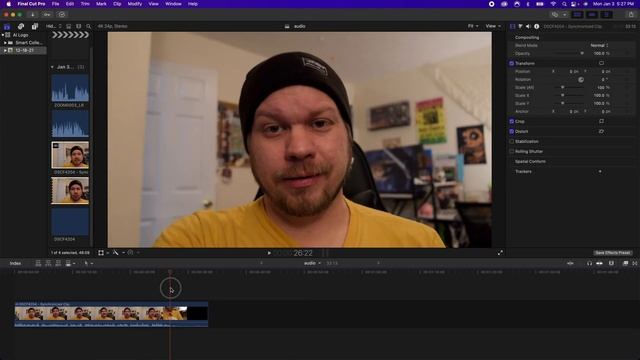The width and height of the screenshot is (640, 360).
Task: Open the Clip menu
Action: 117,4
